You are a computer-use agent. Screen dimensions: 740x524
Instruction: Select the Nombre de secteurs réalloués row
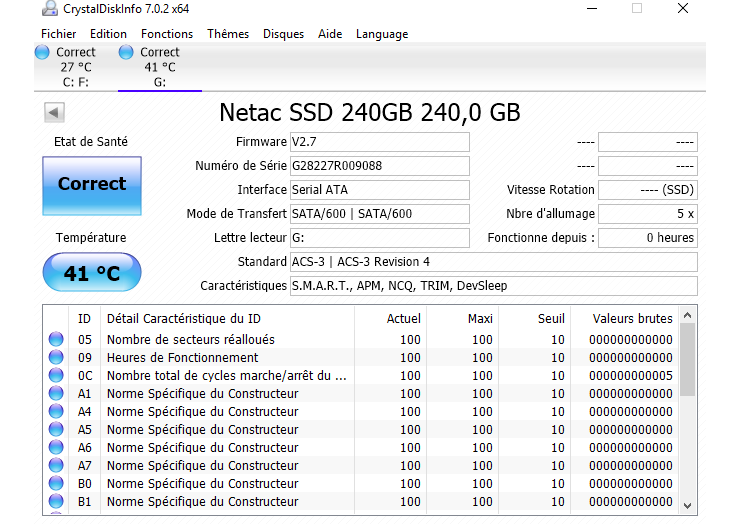pos(361,339)
